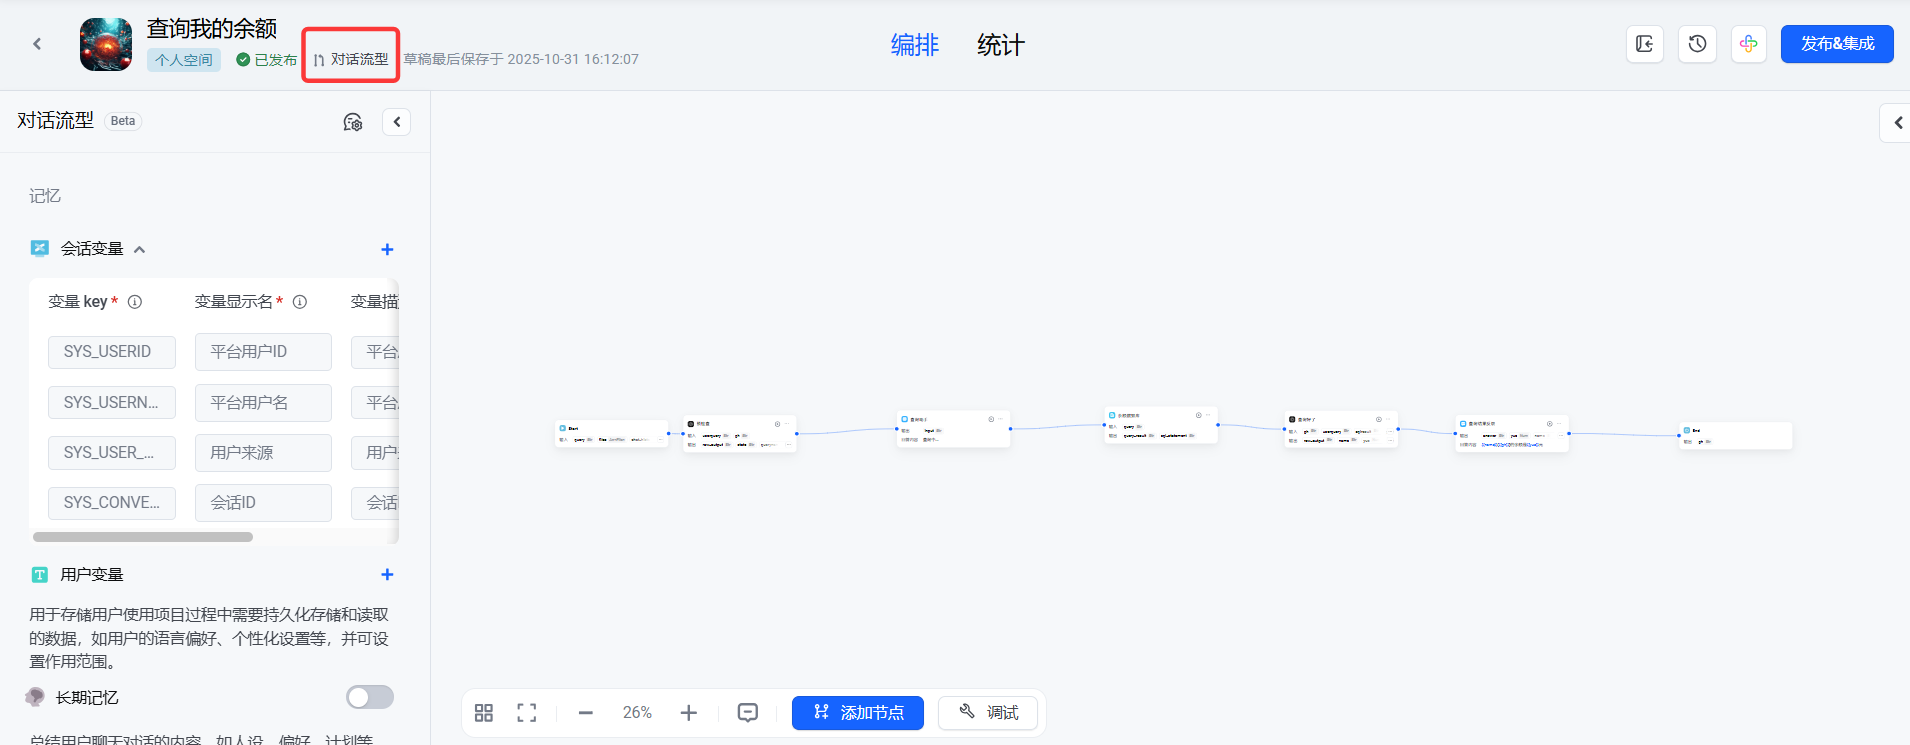The width and height of the screenshot is (1910, 745).
Task: Add a new 用户变量 with plus
Action: [x=387, y=574]
